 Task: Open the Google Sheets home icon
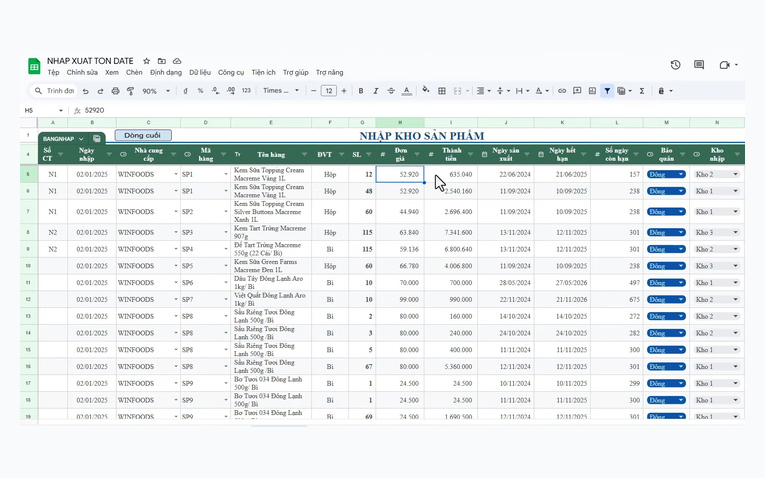pos(34,66)
